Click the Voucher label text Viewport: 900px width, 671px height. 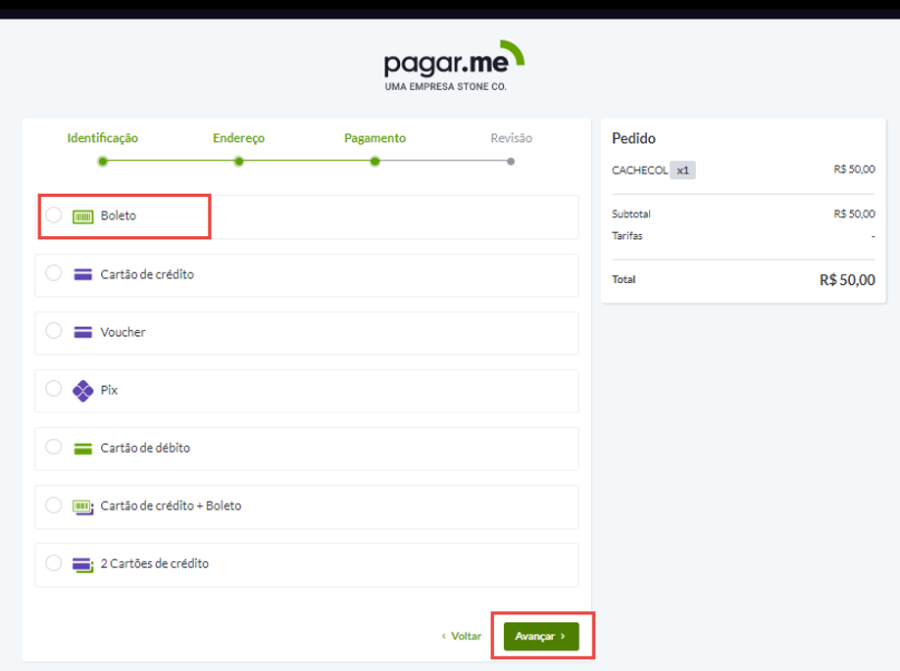pyautogui.click(x=123, y=332)
